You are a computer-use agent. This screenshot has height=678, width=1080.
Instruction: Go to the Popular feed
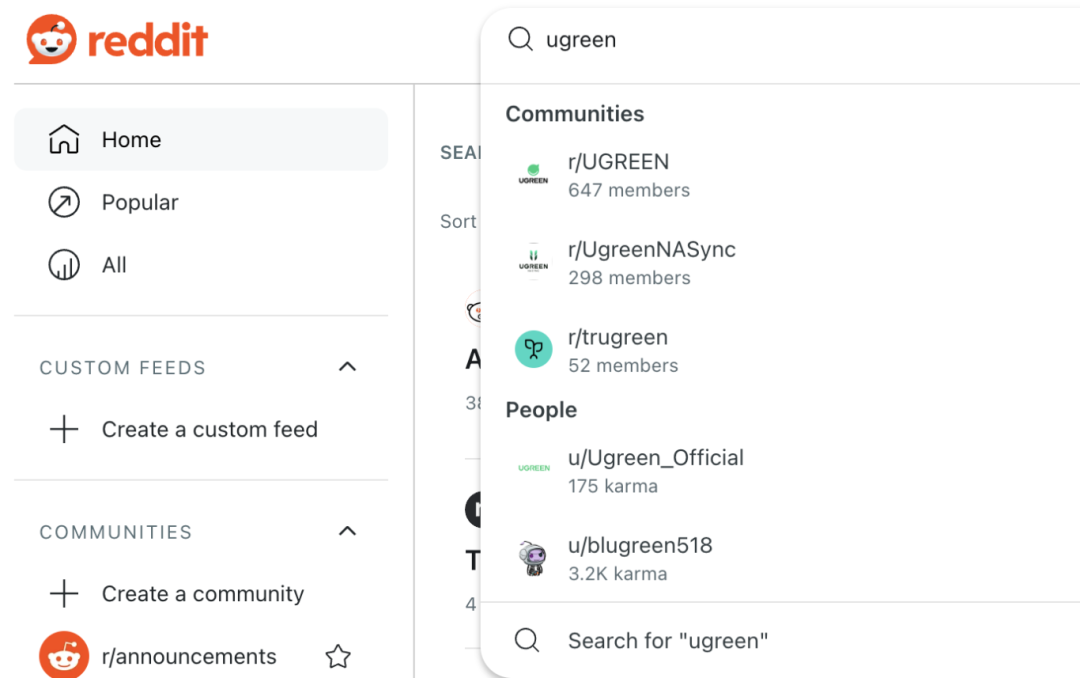coord(140,203)
